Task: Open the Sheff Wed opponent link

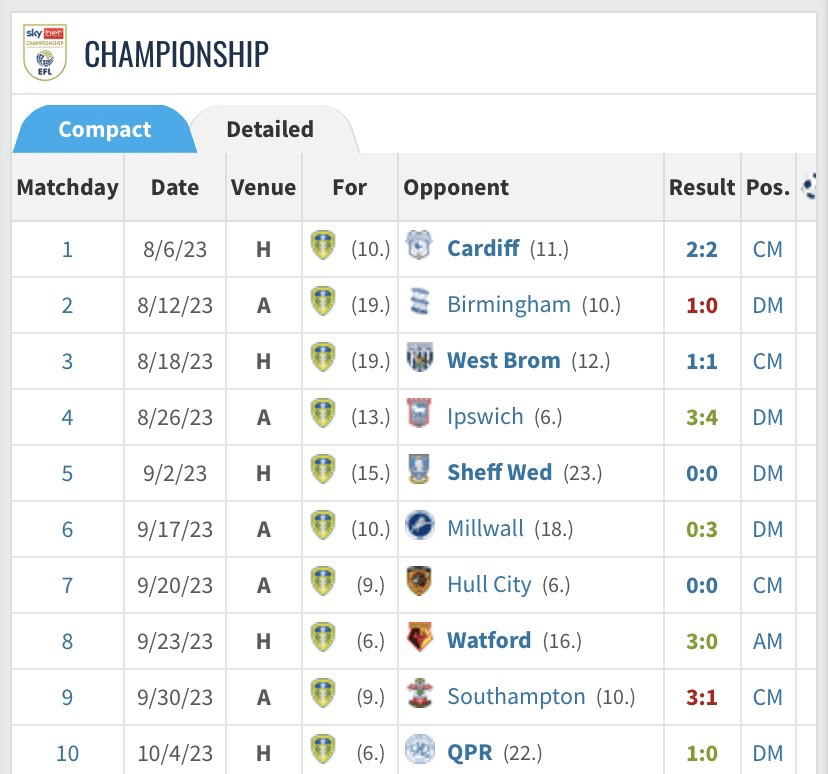Action: [x=499, y=472]
